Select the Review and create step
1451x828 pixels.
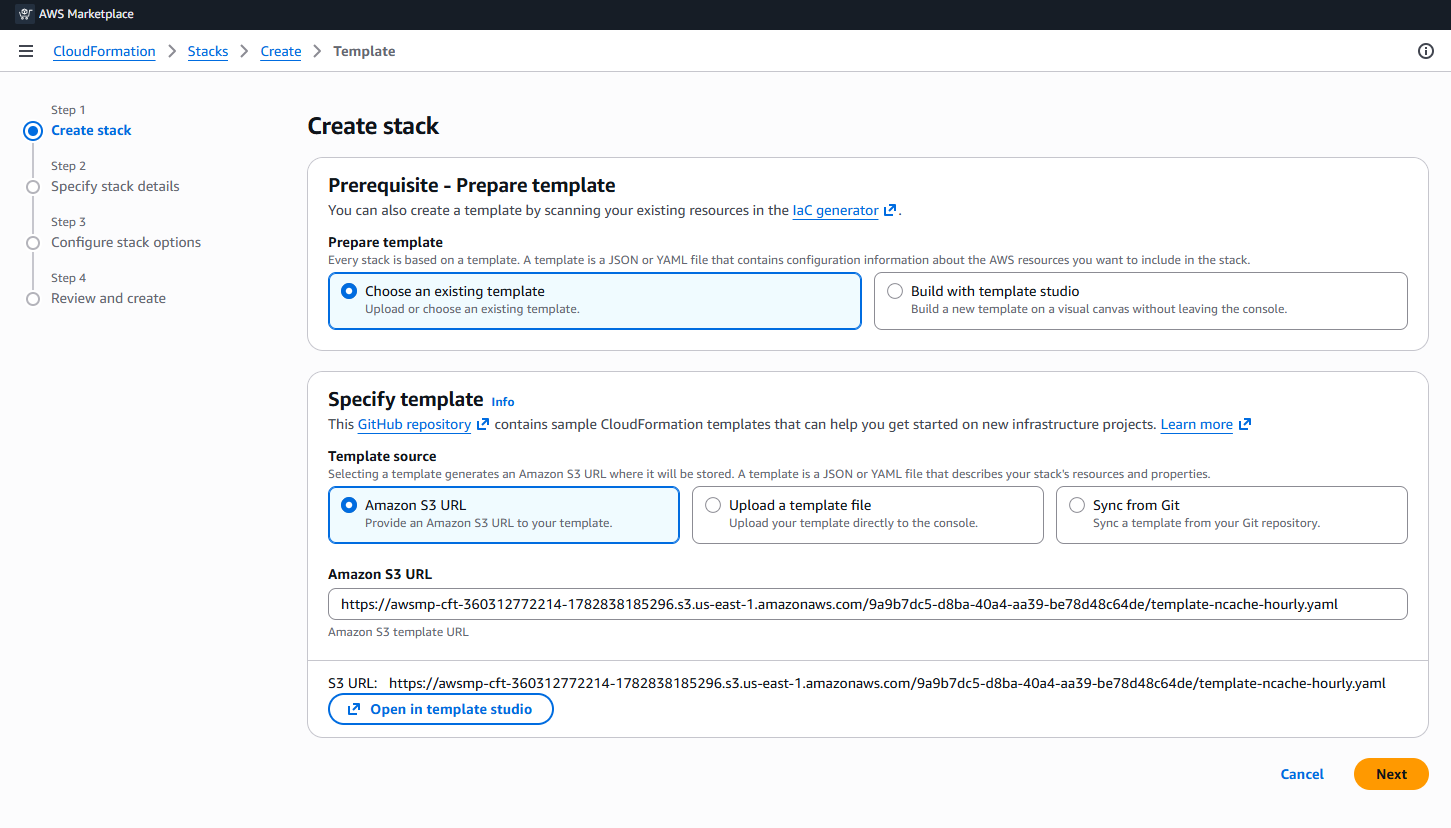click(x=109, y=299)
